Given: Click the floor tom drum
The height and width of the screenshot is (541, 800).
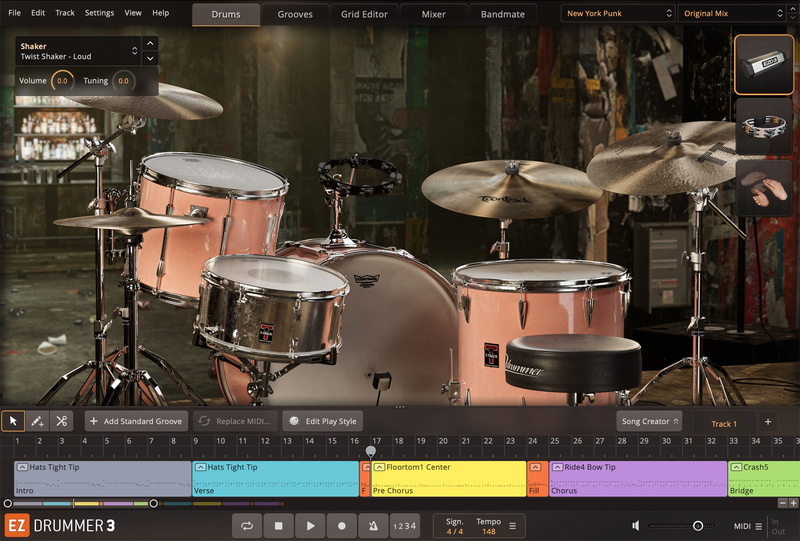Looking at the screenshot, I should click(541, 306).
